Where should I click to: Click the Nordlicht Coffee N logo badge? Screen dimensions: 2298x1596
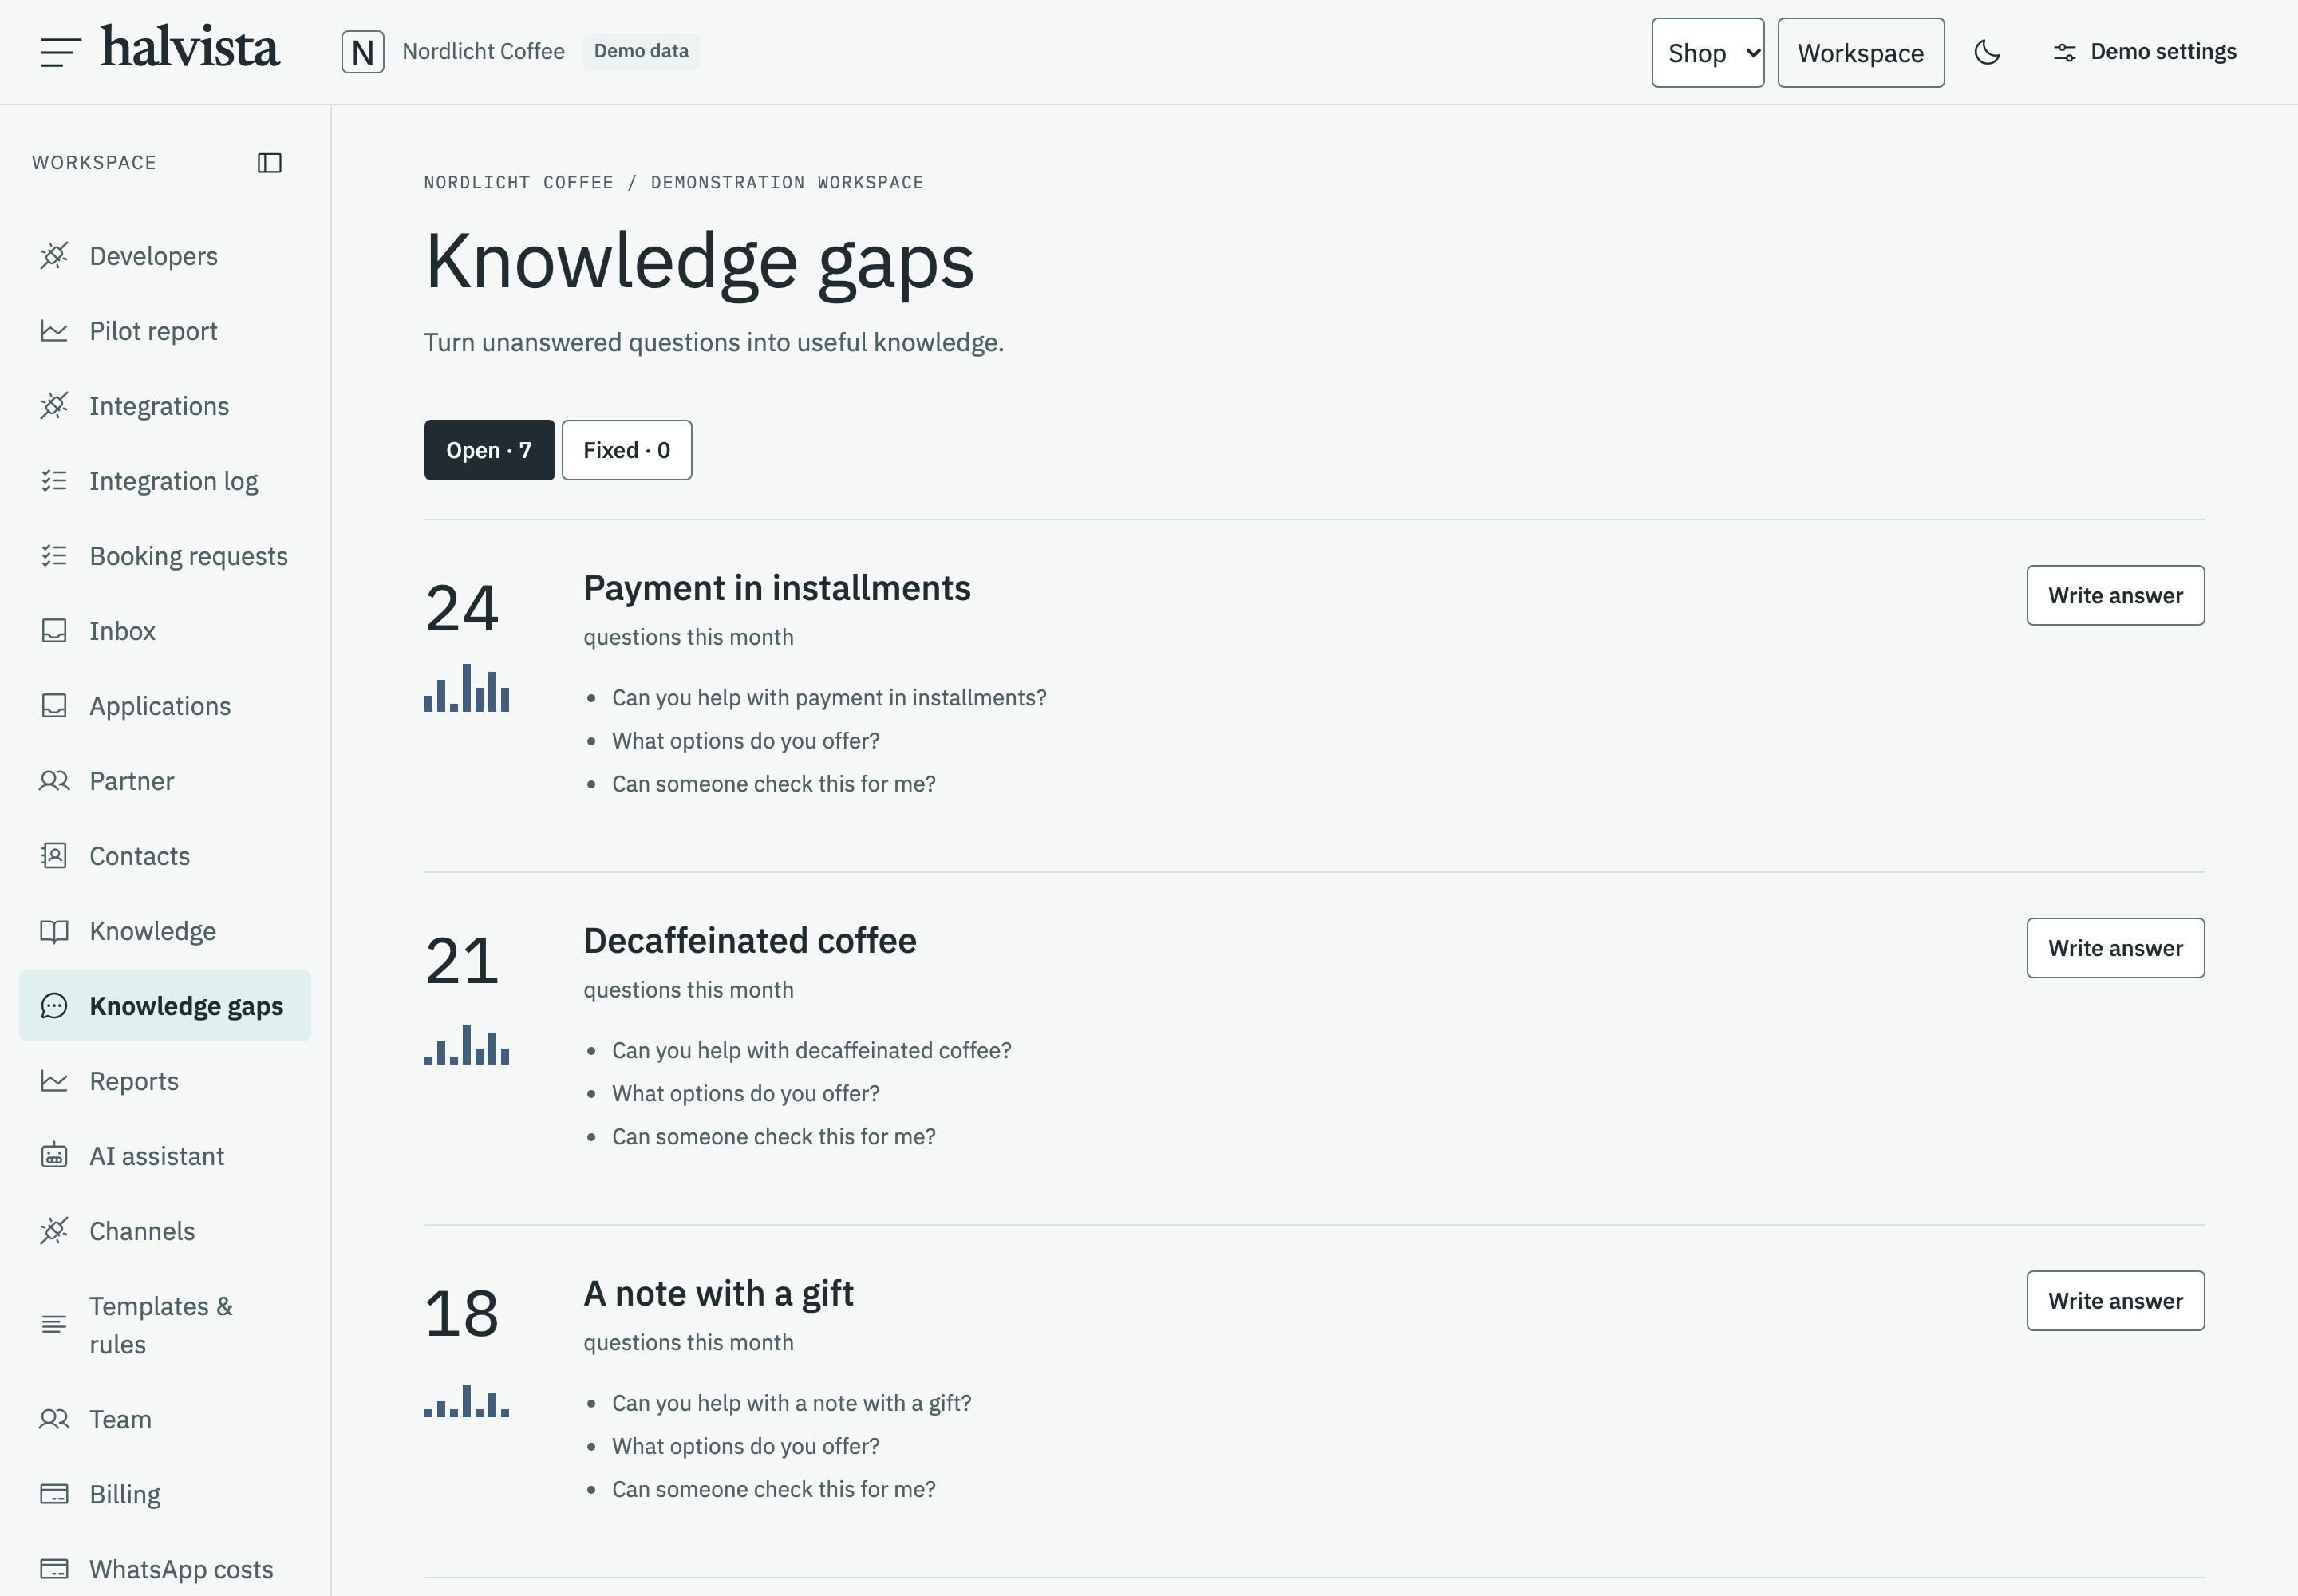coord(363,52)
